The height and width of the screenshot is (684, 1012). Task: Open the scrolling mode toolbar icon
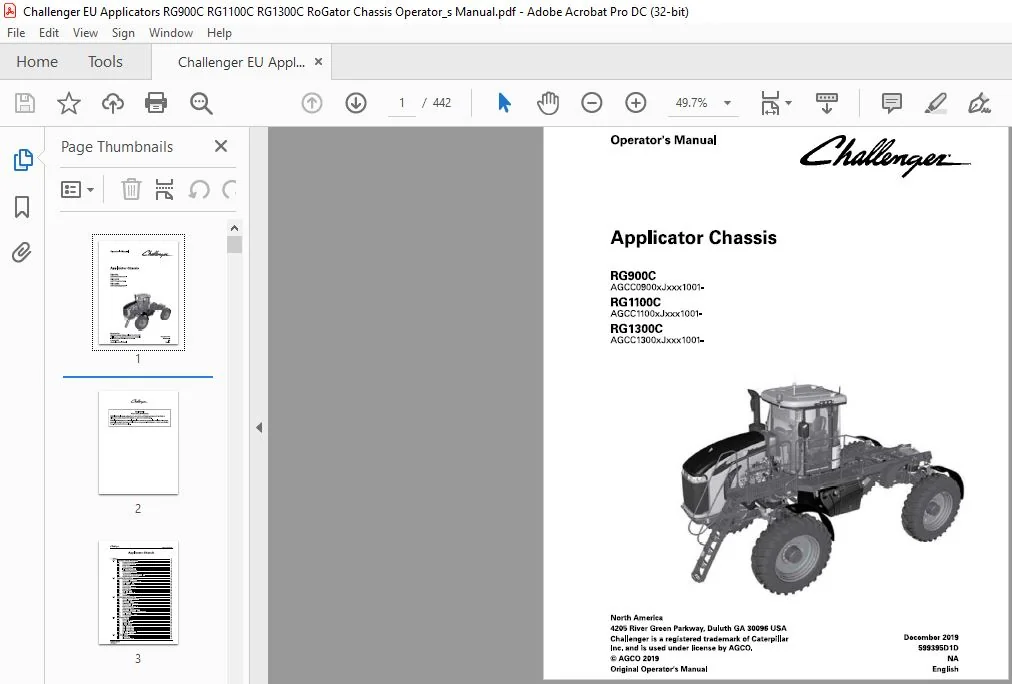tap(827, 103)
